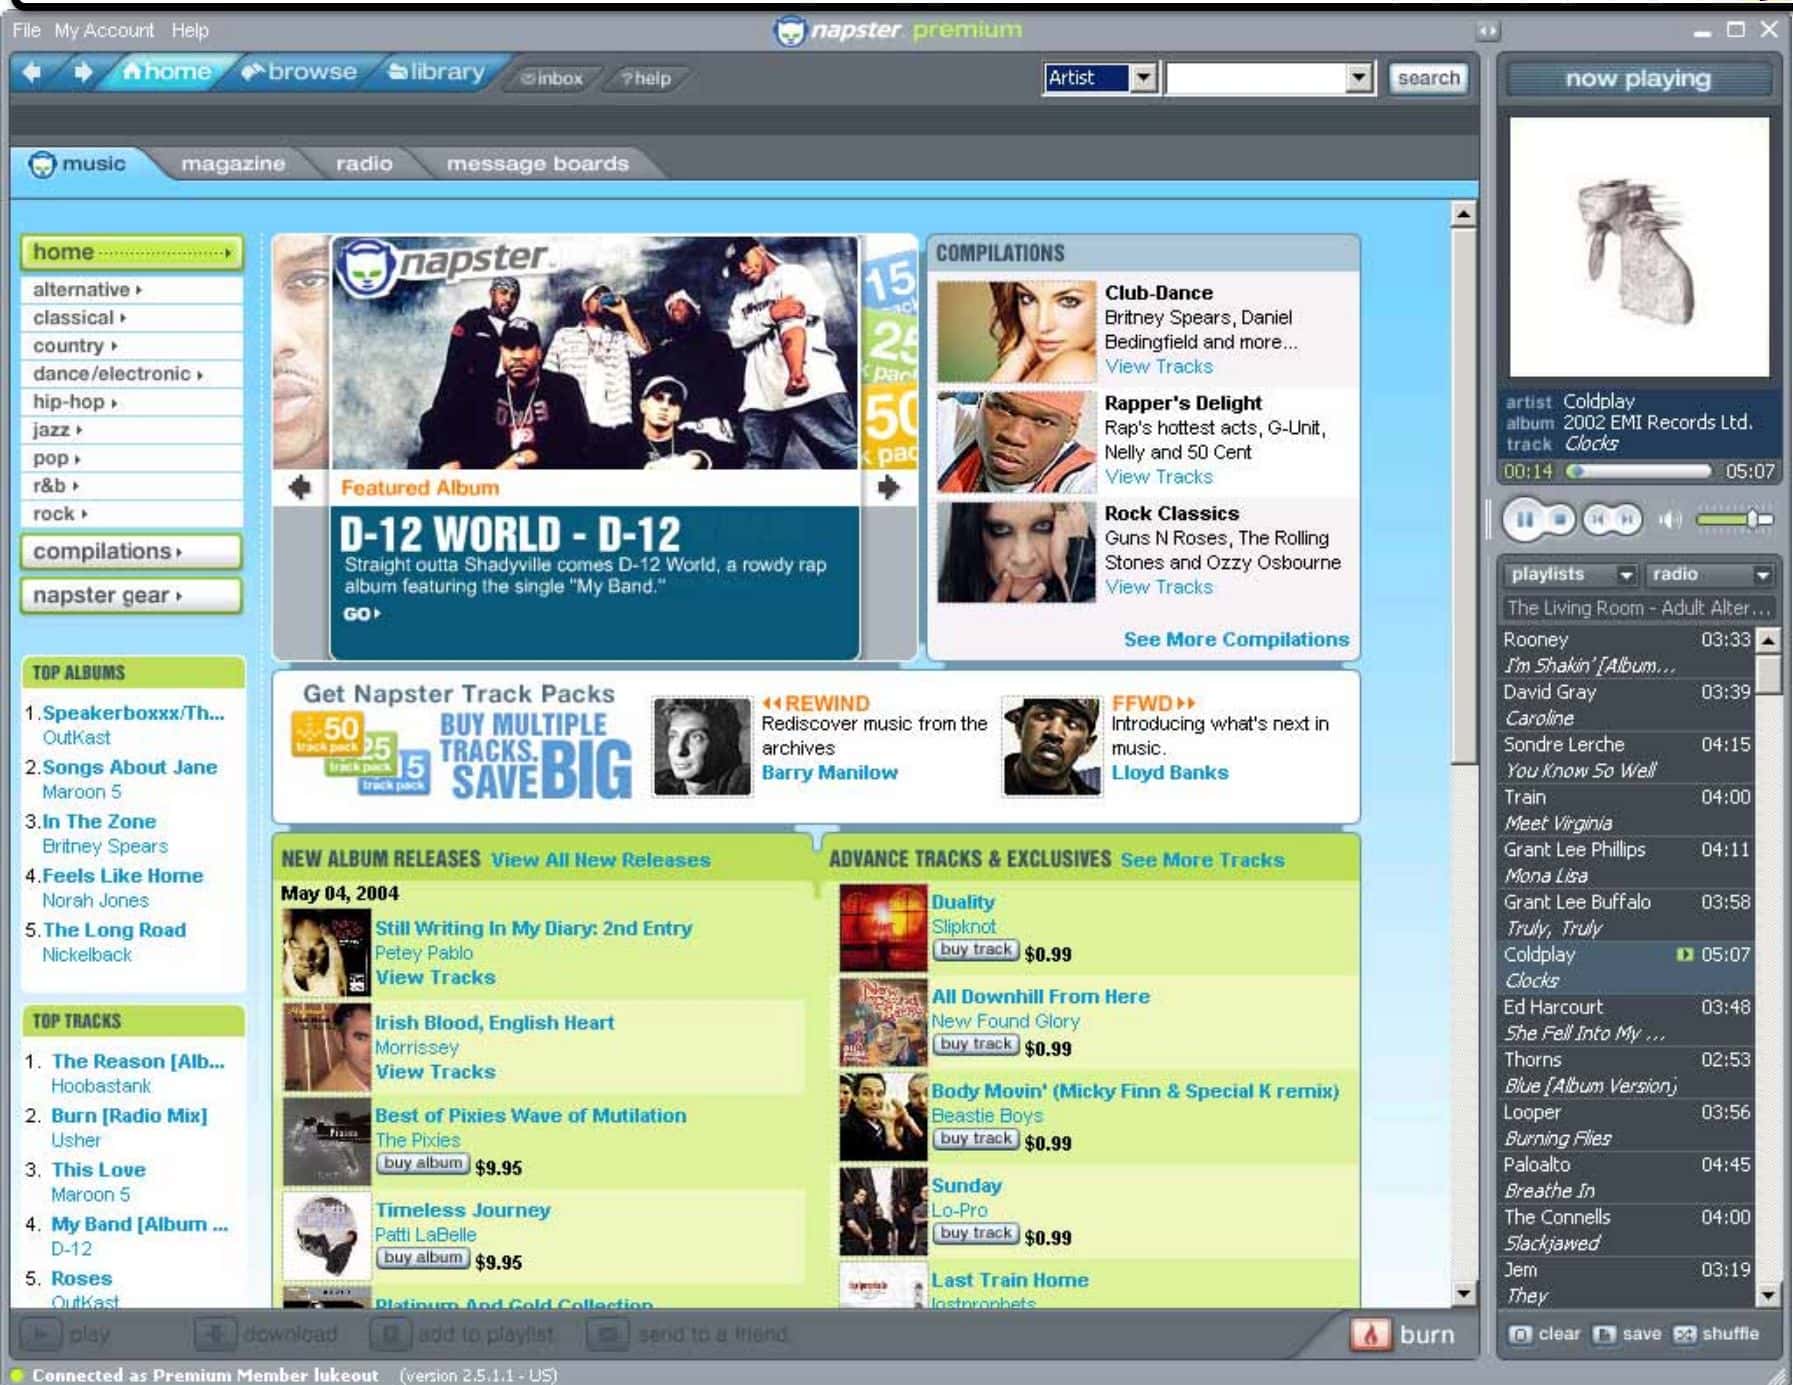Open the radio dropdown in player
The image size is (1793, 1385).
[1710, 574]
